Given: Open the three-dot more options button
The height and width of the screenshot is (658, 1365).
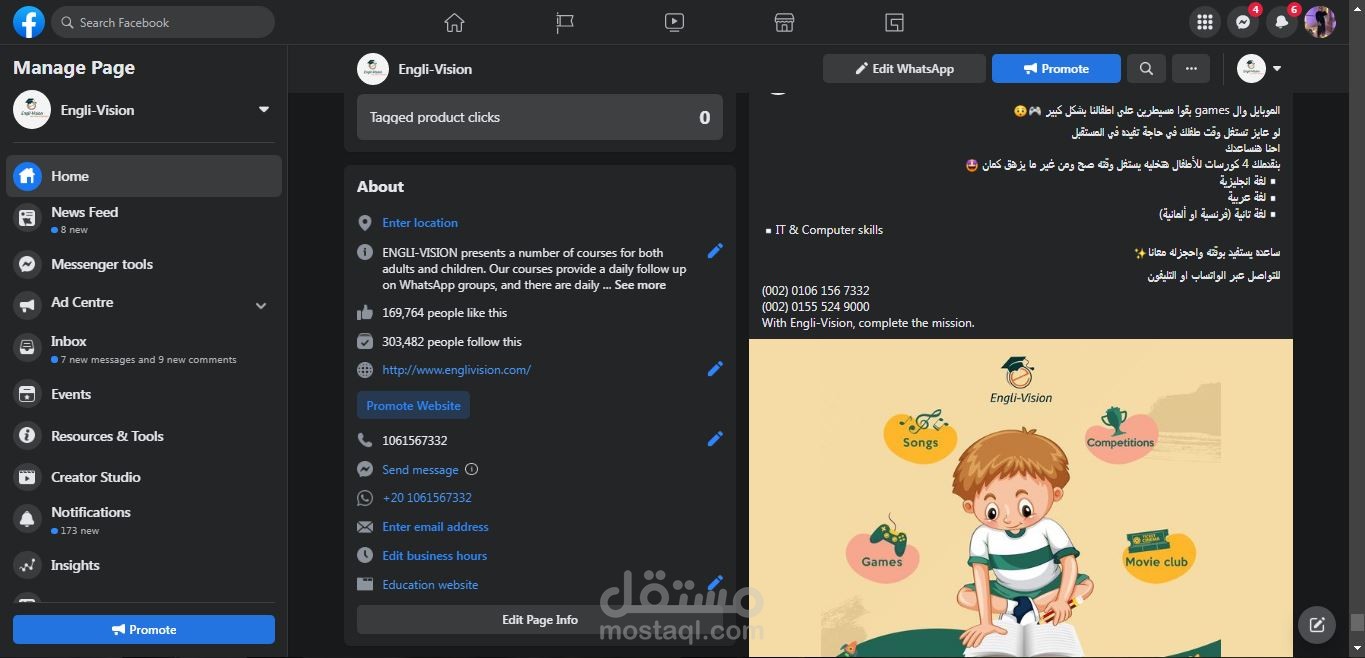Looking at the screenshot, I should (1190, 69).
